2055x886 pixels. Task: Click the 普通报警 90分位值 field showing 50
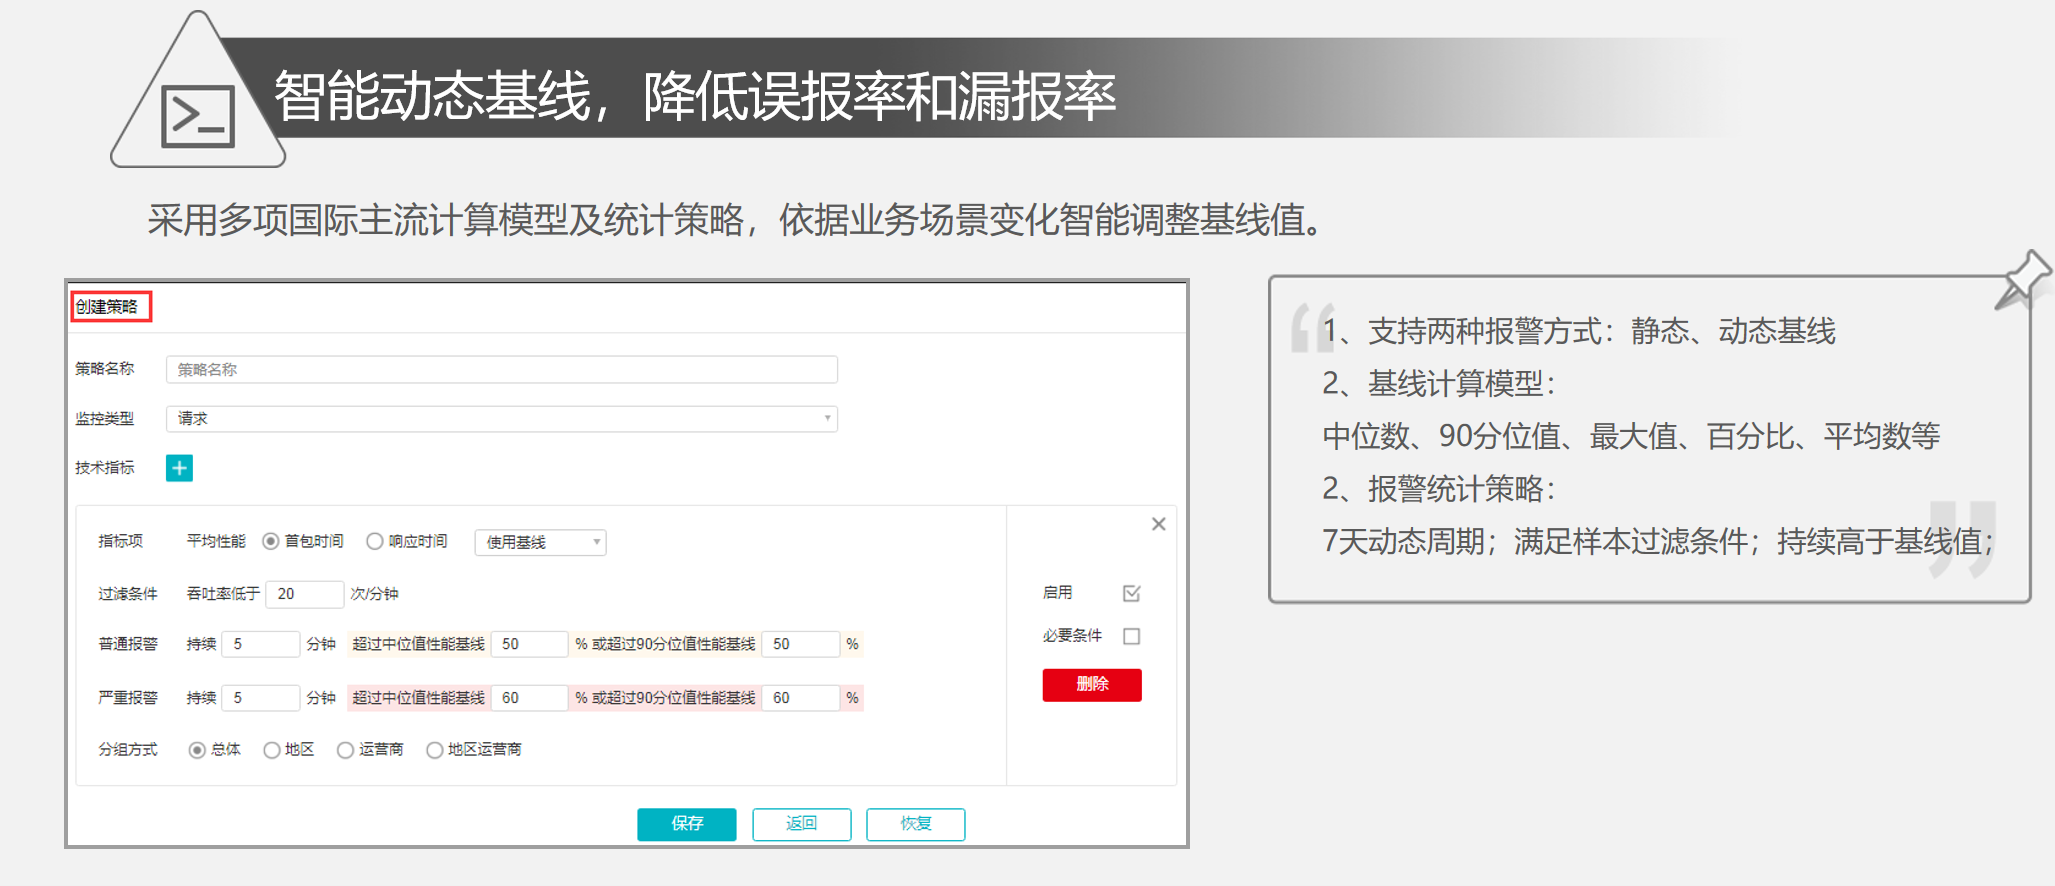[801, 644]
